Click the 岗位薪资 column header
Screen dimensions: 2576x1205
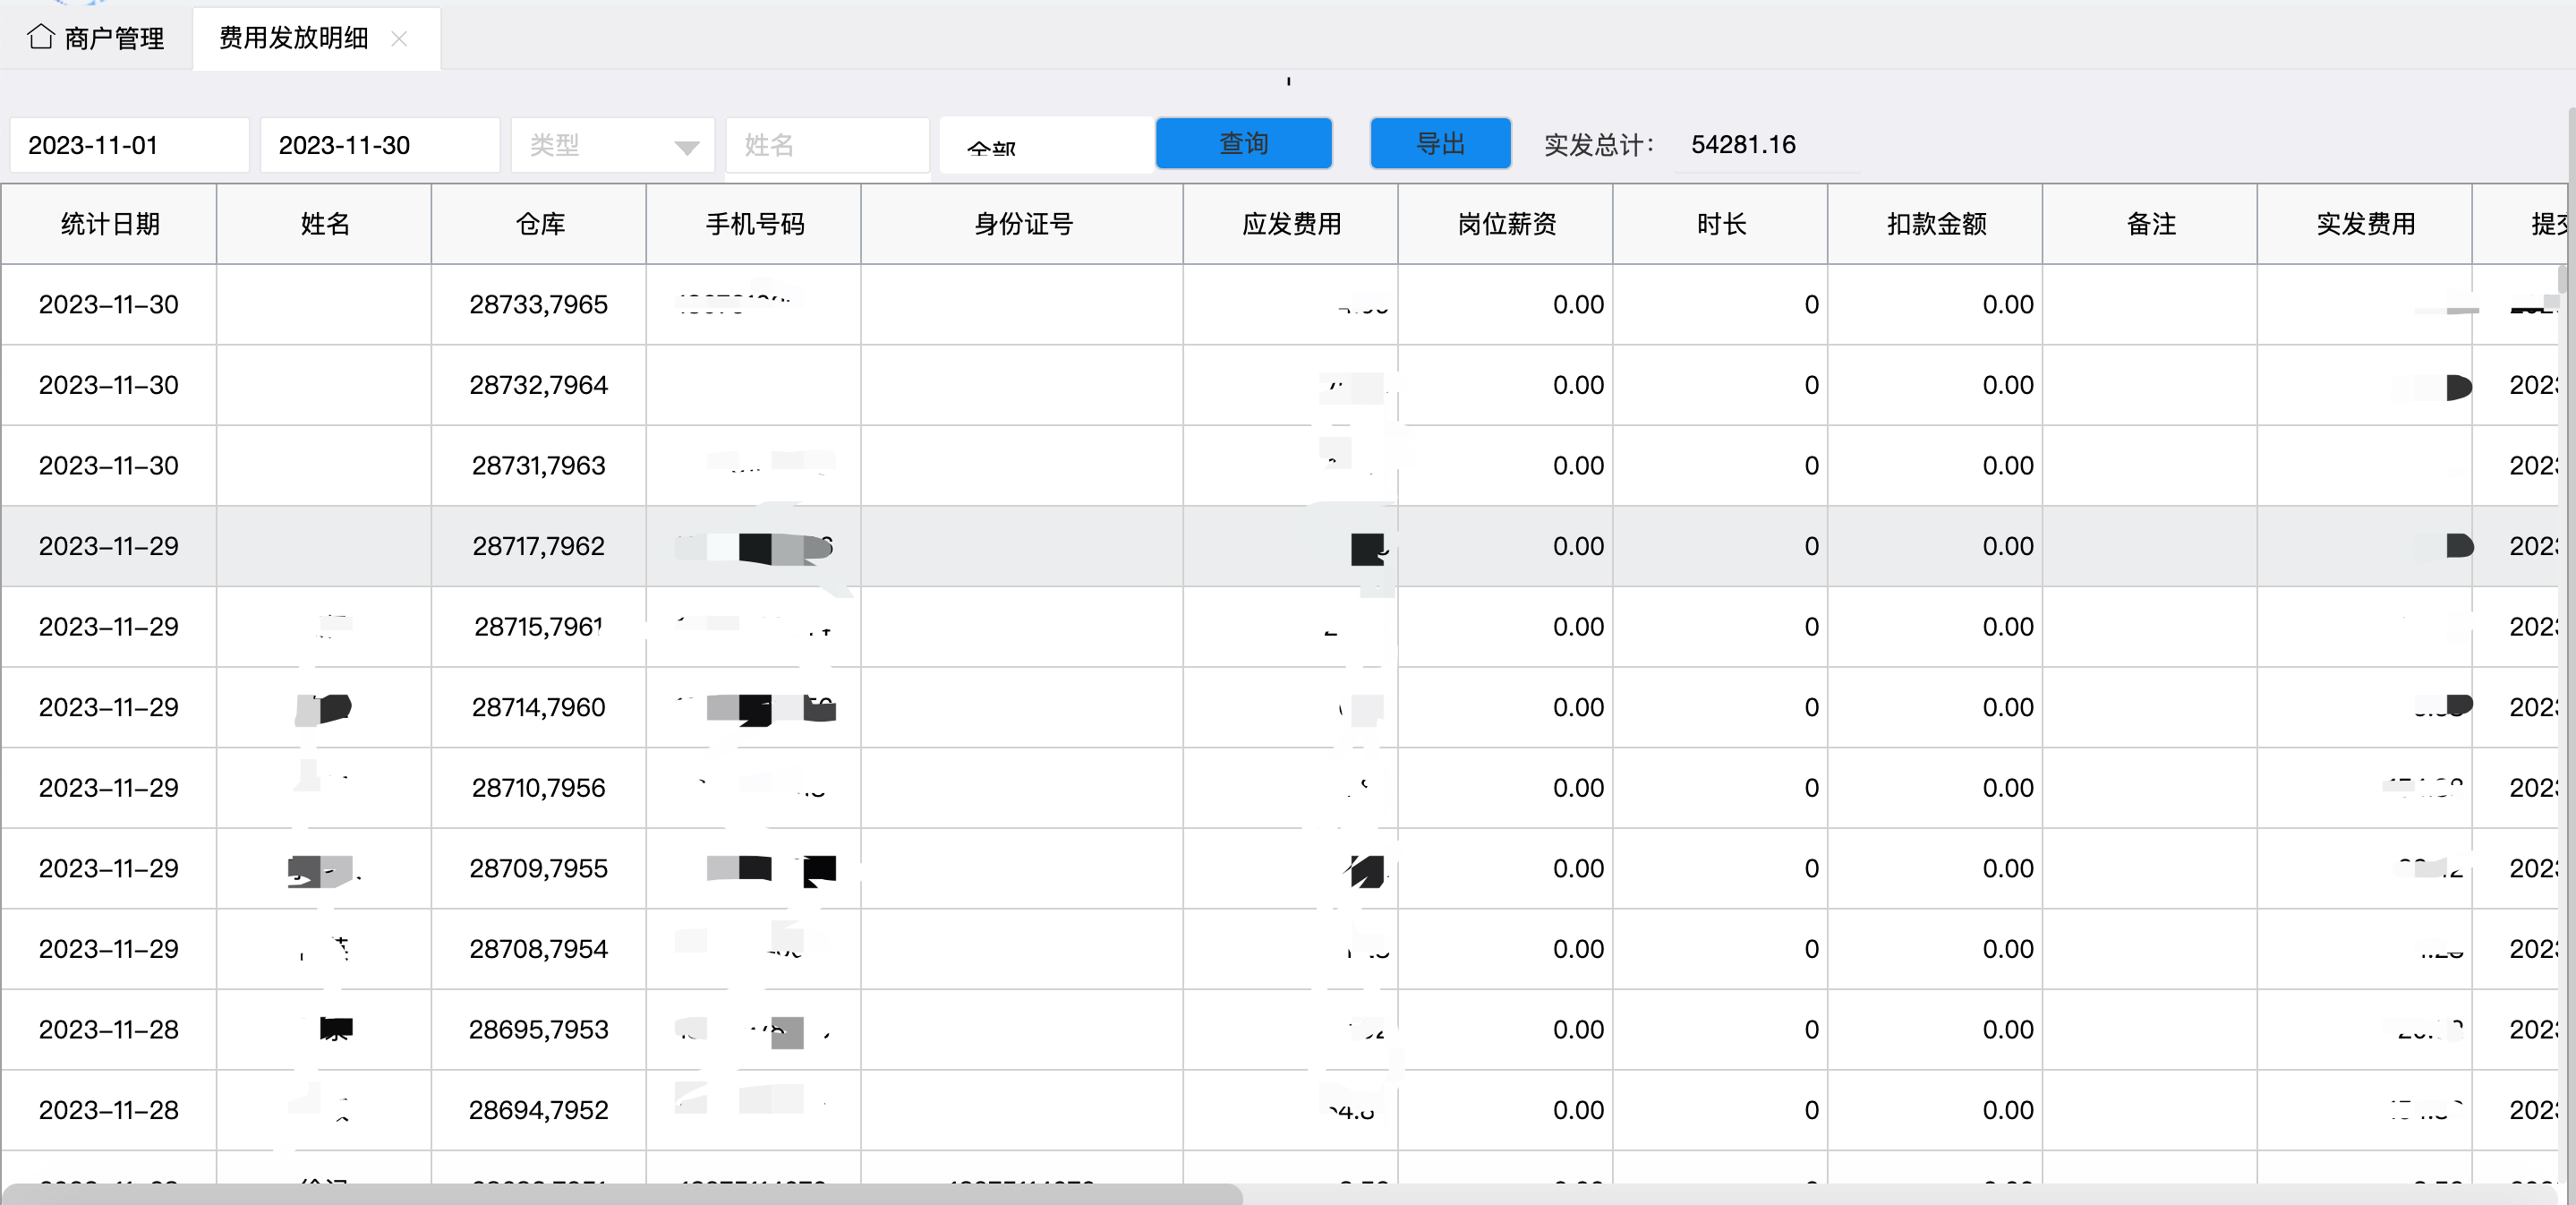(1506, 224)
